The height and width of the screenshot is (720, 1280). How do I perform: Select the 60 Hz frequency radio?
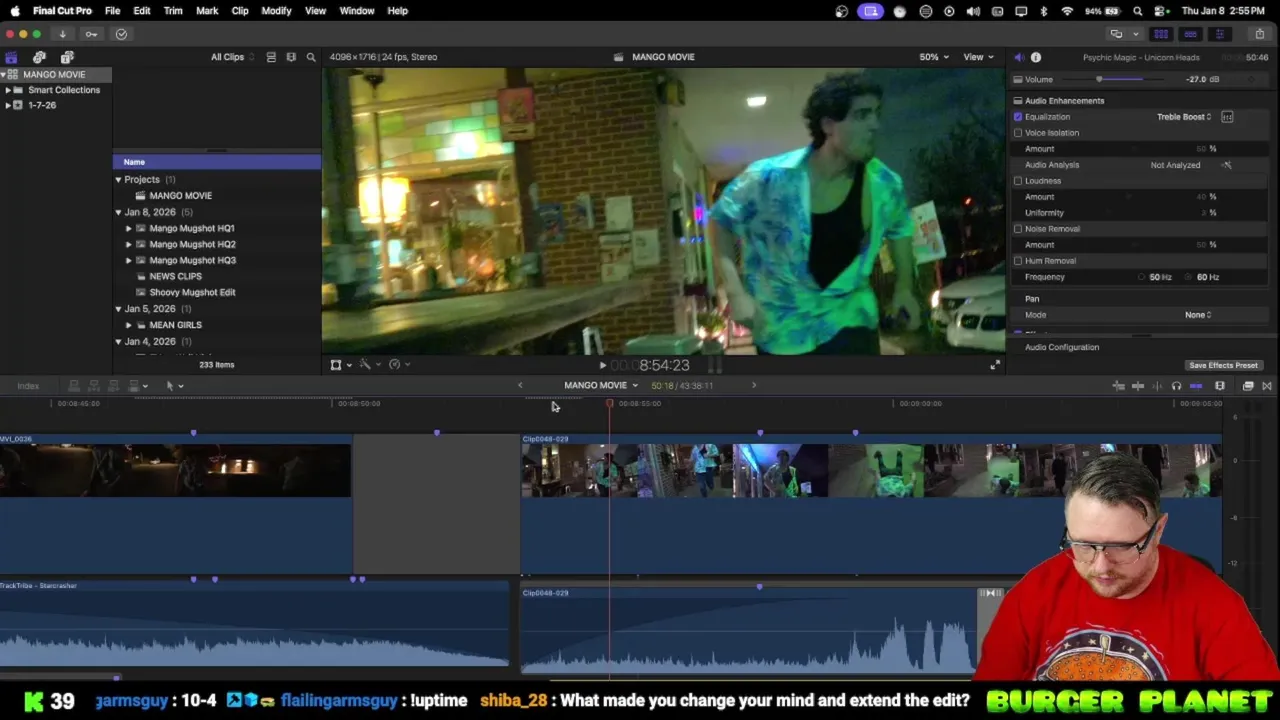point(1189,277)
